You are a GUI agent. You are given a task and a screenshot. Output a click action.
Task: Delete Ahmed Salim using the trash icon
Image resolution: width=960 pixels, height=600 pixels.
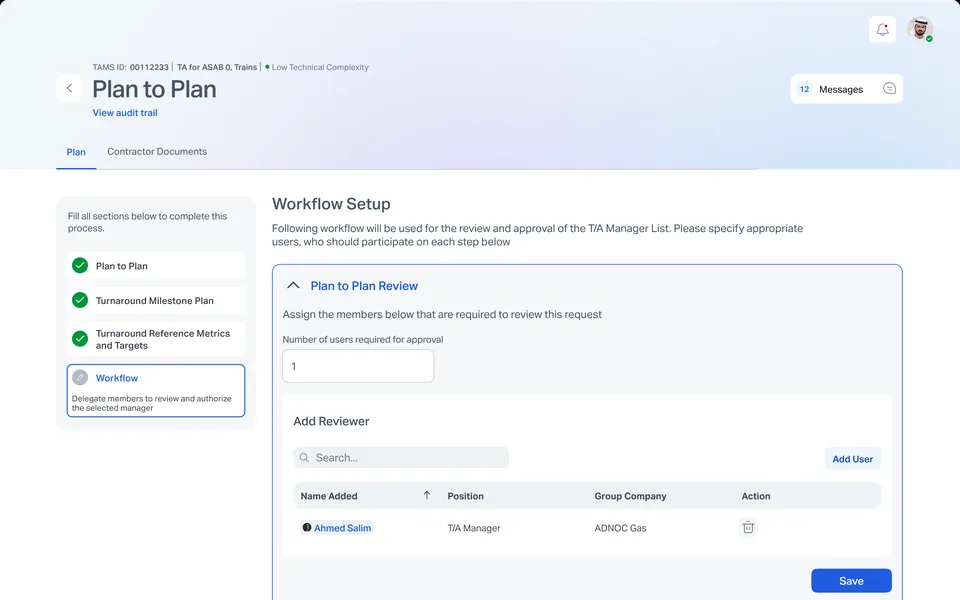748,527
